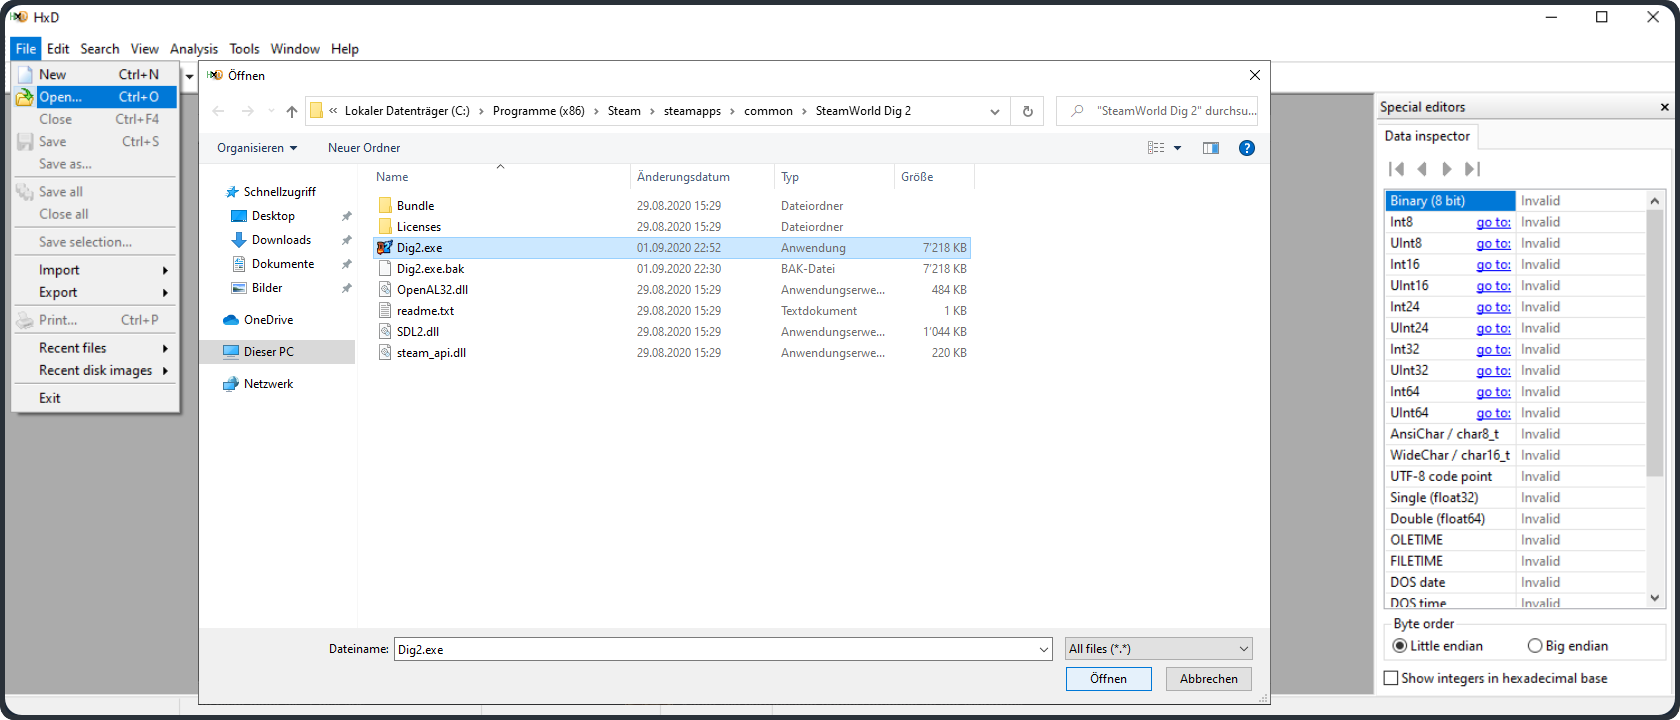Choose Exit from the File menu

pos(95,398)
